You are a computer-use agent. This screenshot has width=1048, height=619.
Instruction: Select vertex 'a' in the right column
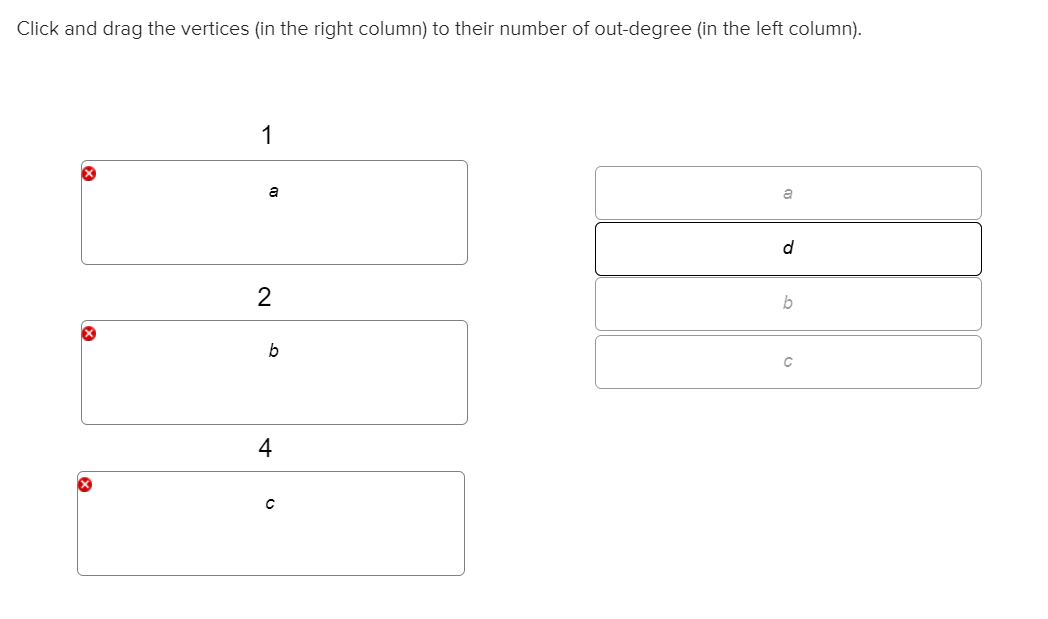pyautogui.click(x=788, y=192)
